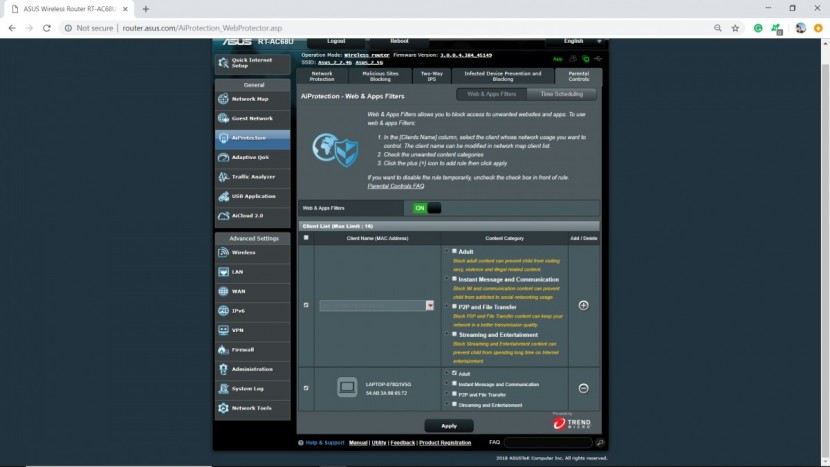The image size is (830, 467).
Task: Click the FAQ search input field
Action: pyautogui.click(x=548, y=443)
